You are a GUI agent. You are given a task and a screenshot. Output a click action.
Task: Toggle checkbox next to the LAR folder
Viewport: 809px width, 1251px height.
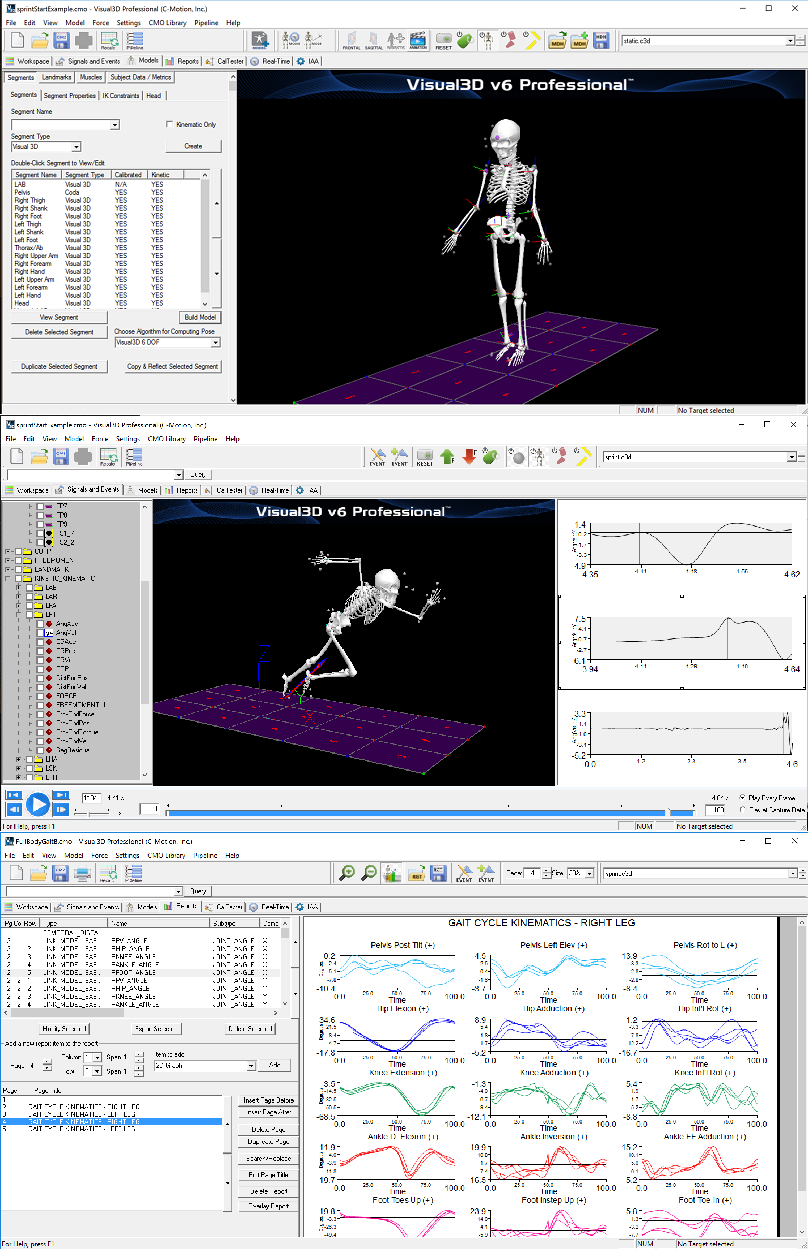click(29, 596)
